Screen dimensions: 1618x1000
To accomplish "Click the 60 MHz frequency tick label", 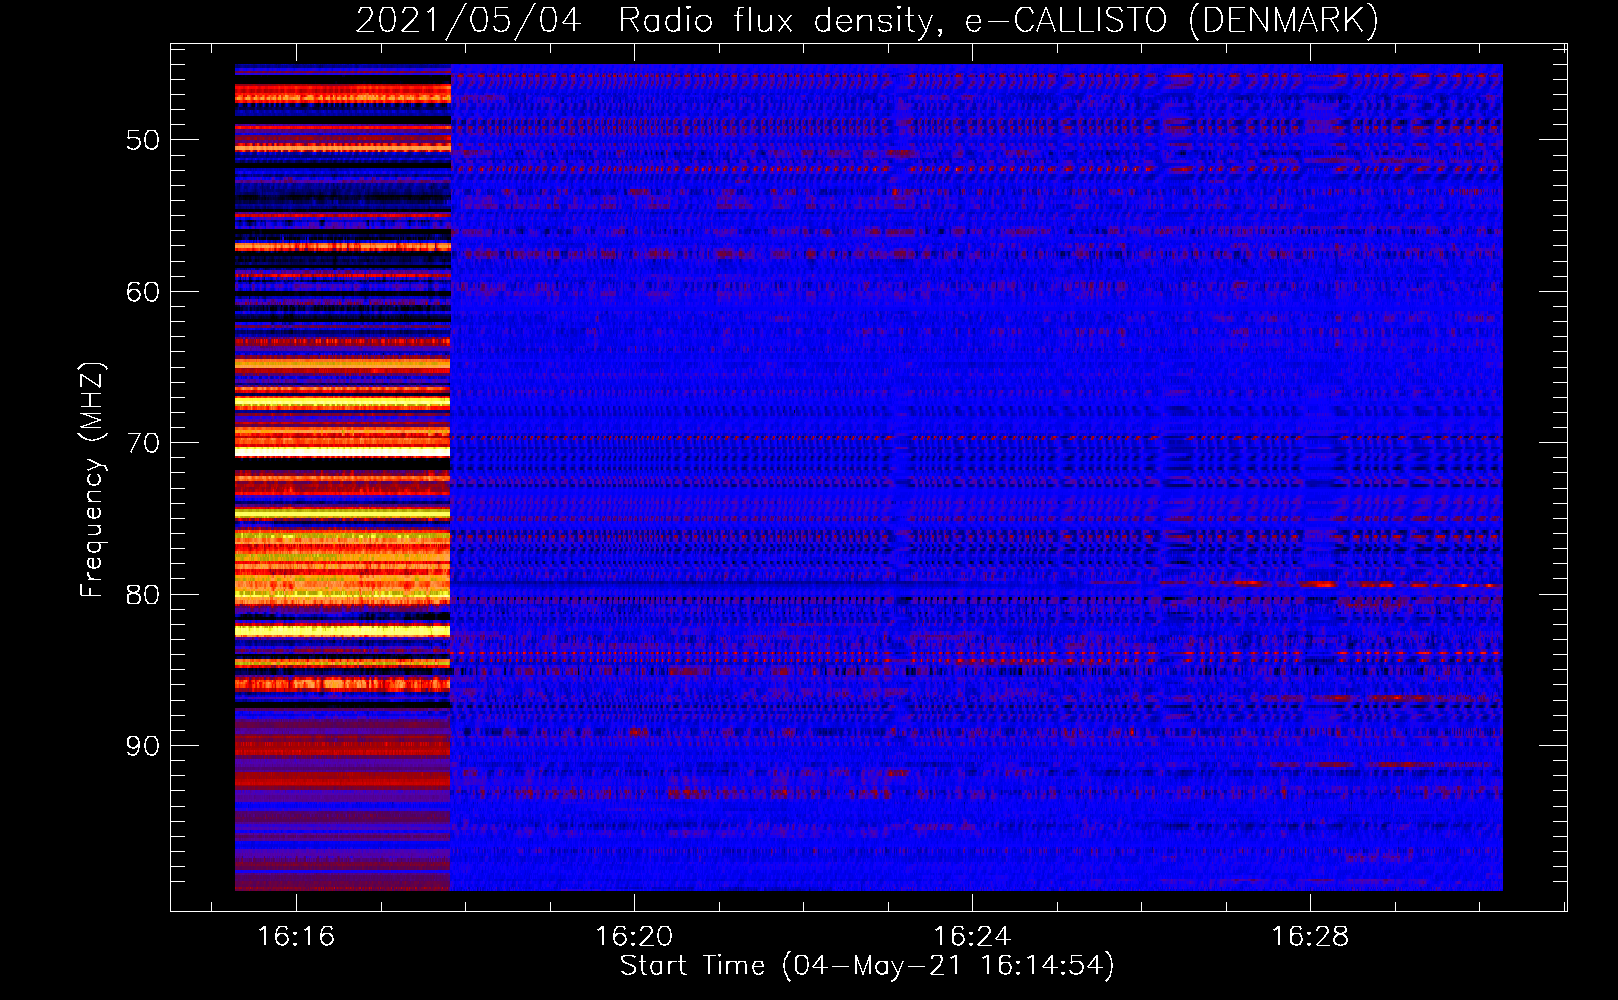I will [143, 292].
